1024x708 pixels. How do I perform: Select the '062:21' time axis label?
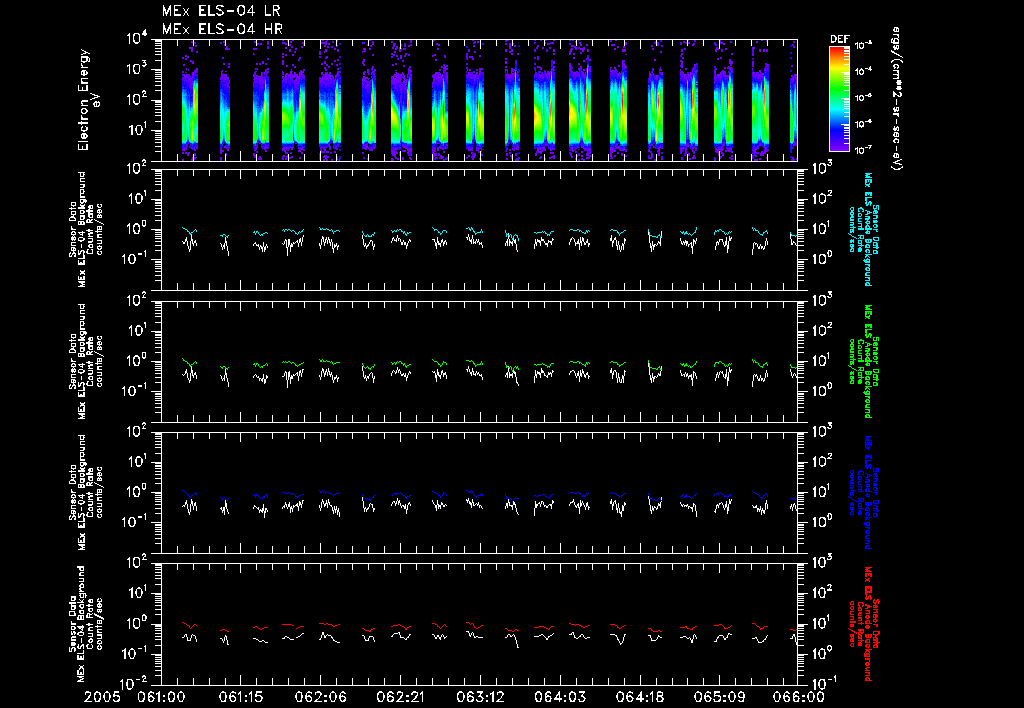click(400, 698)
